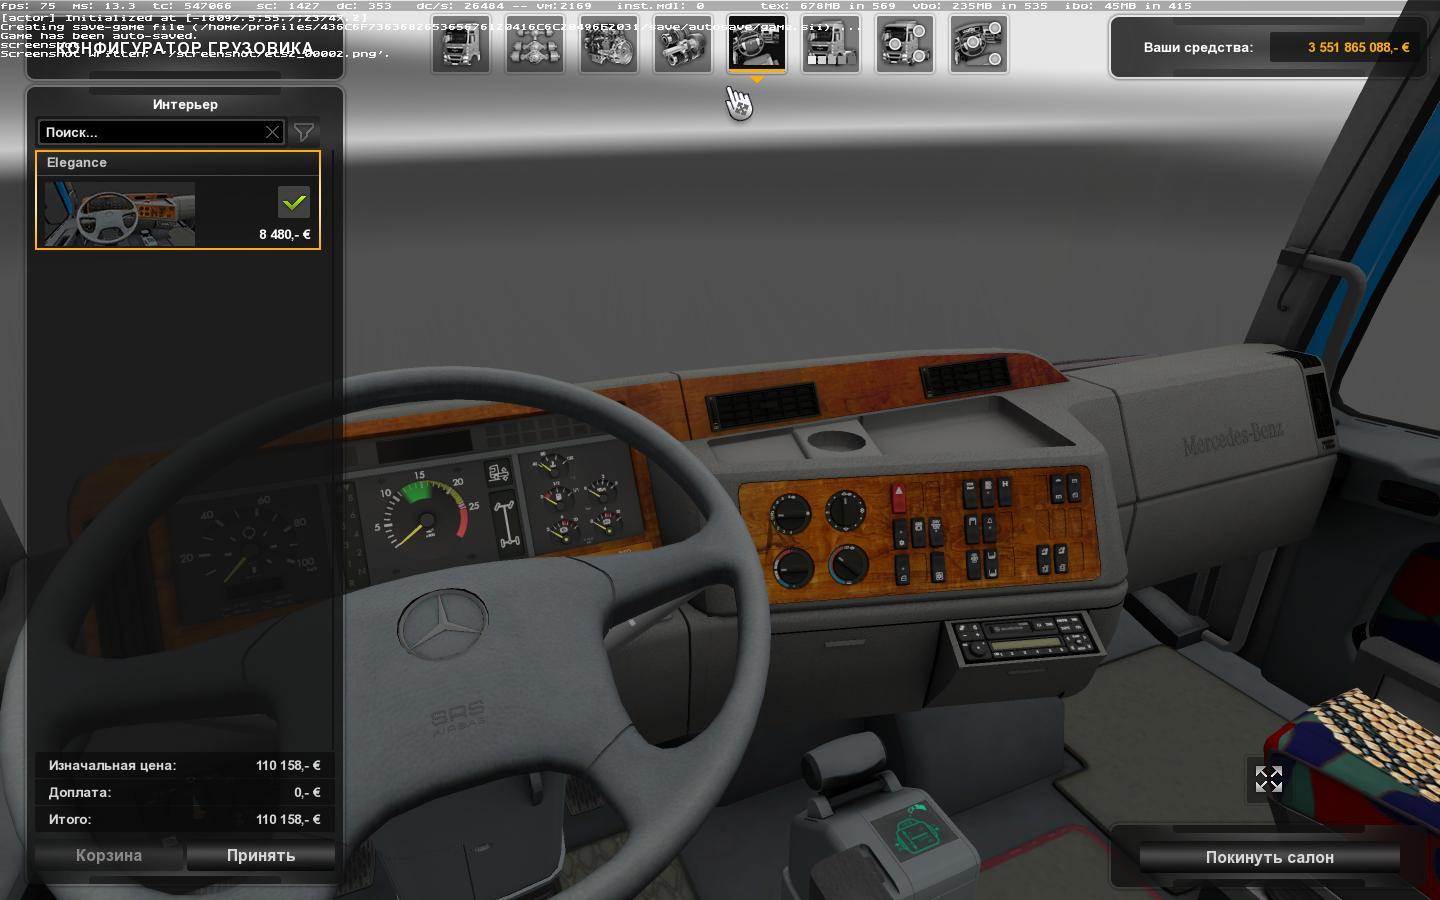Click the Ваши средства funds amount
Viewport: 1440px width, 900px height.
[1343, 47]
